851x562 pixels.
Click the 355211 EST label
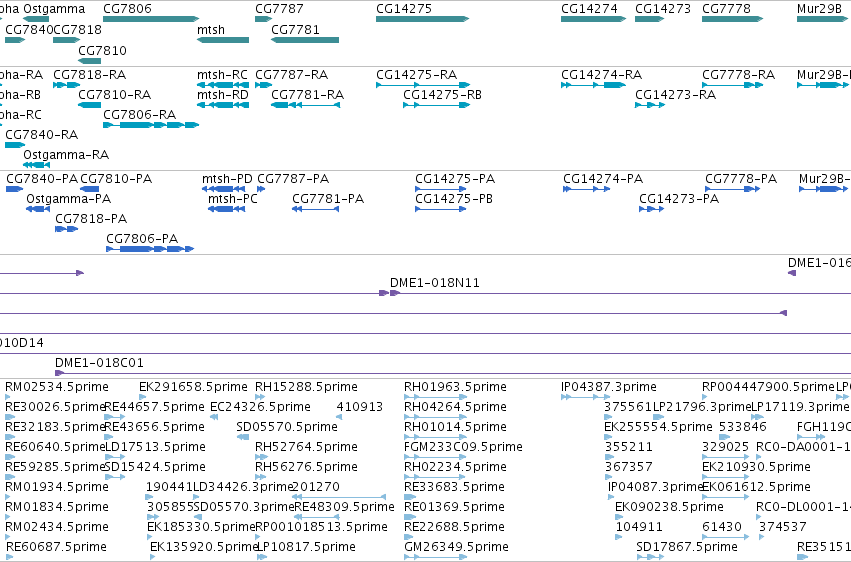629,447
